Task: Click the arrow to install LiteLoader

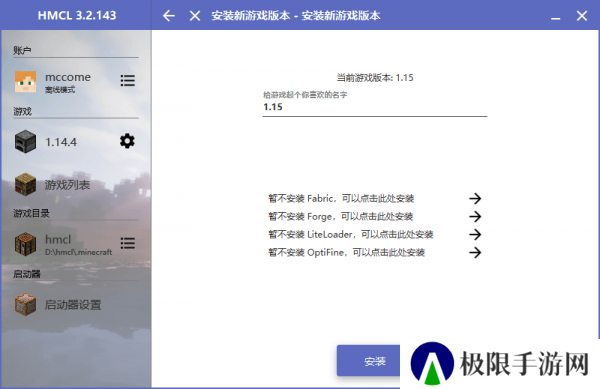Action: [x=475, y=234]
